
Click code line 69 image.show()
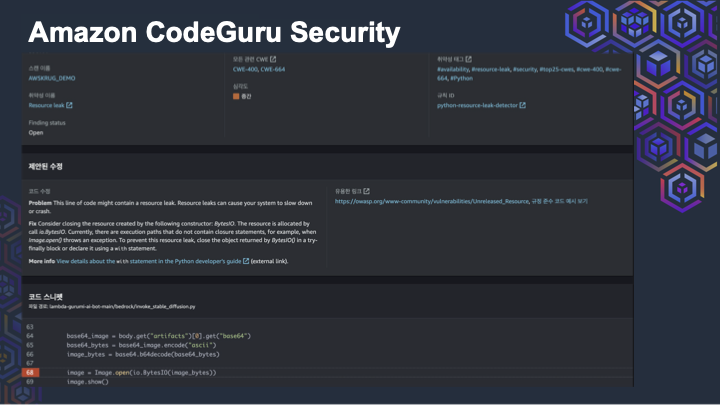click(87, 382)
